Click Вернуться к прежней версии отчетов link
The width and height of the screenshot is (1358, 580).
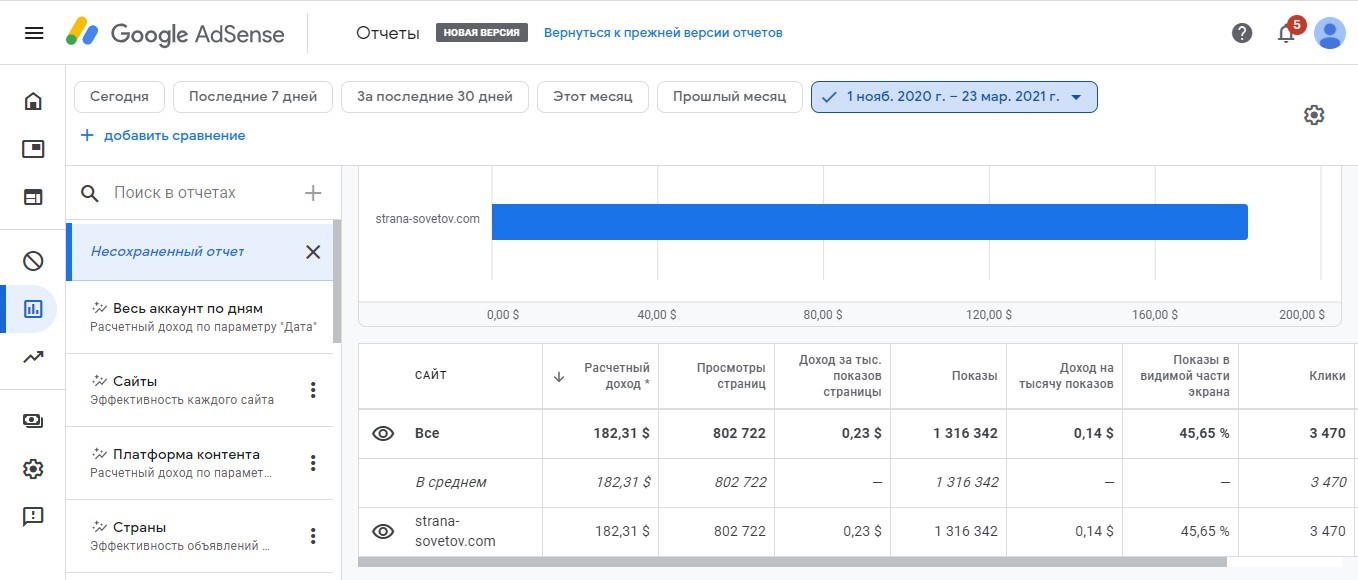[663, 33]
